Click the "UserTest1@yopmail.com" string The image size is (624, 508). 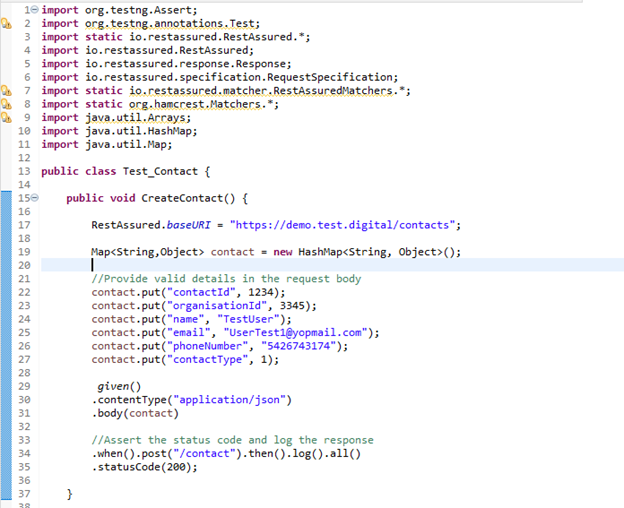tap(295, 333)
